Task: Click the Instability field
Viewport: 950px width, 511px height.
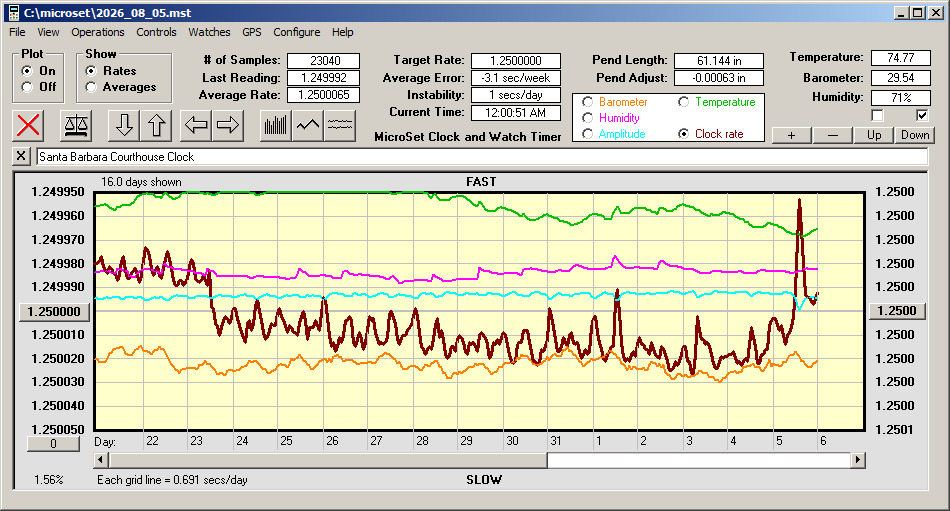Action: click(x=516, y=95)
